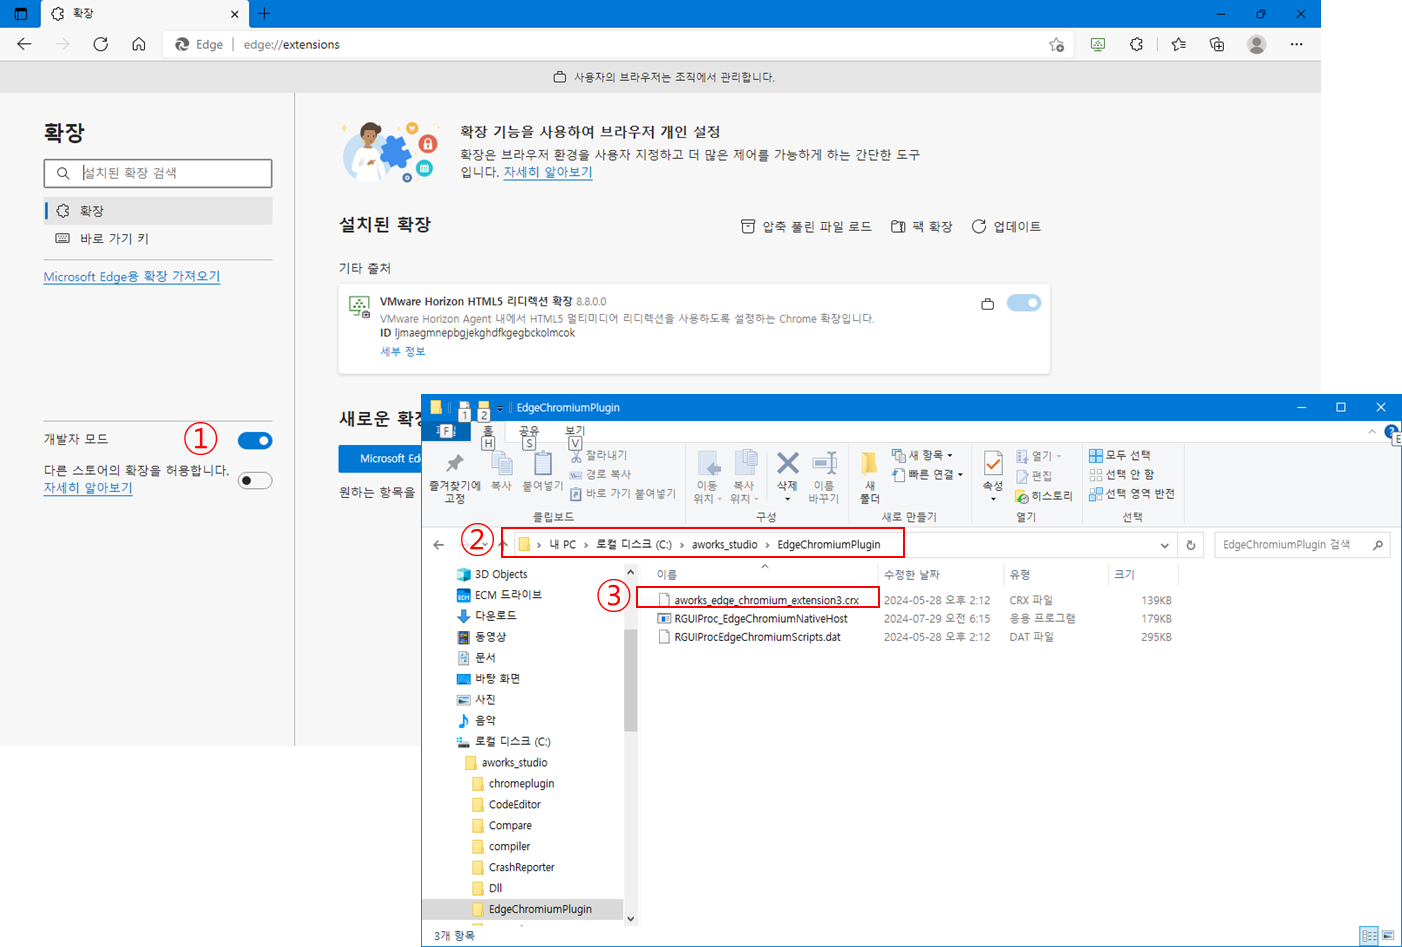Switch to large icons view button
Screen dimensions: 1402x947
pyautogui.click(x=1388, y=935)
